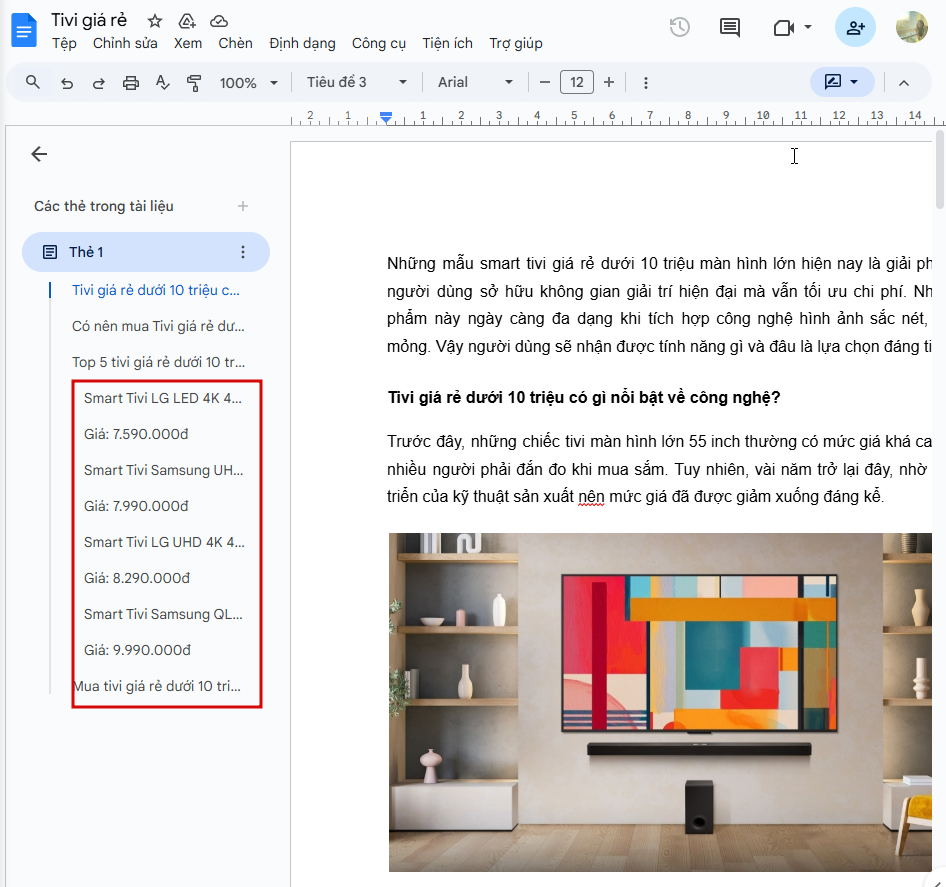Expand the Tiêu đề 3 style dropdown
This screenshot has height=887, width=946.
[357, 82]
